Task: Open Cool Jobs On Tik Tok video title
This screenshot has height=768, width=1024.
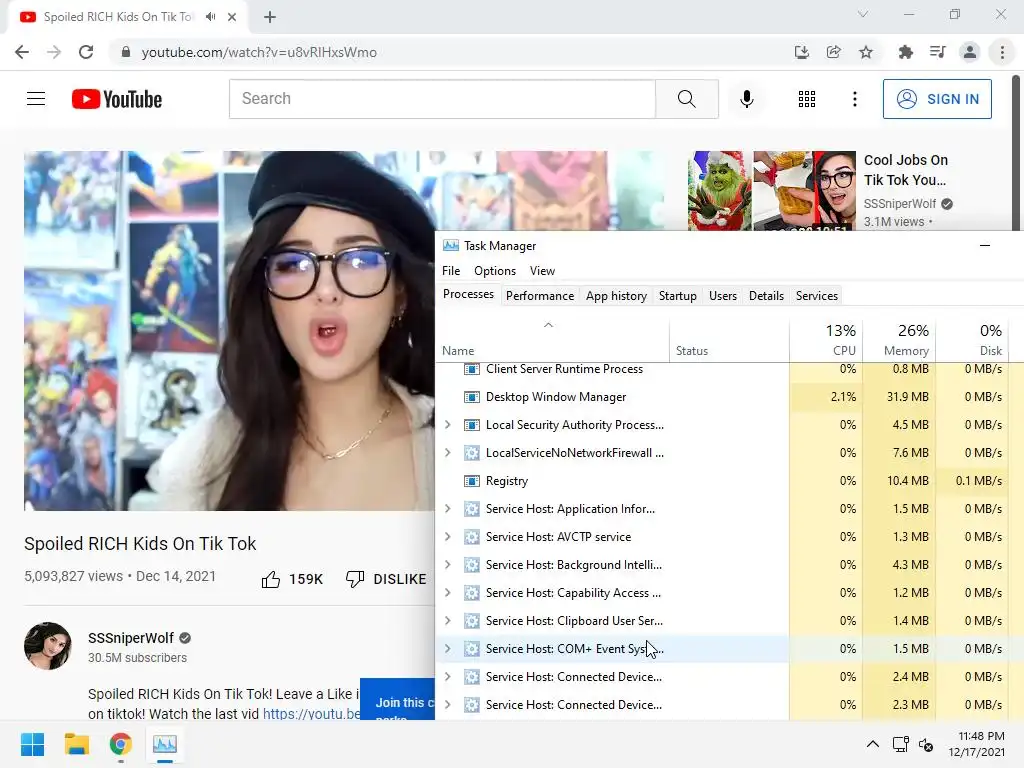Action: [906, 170]
